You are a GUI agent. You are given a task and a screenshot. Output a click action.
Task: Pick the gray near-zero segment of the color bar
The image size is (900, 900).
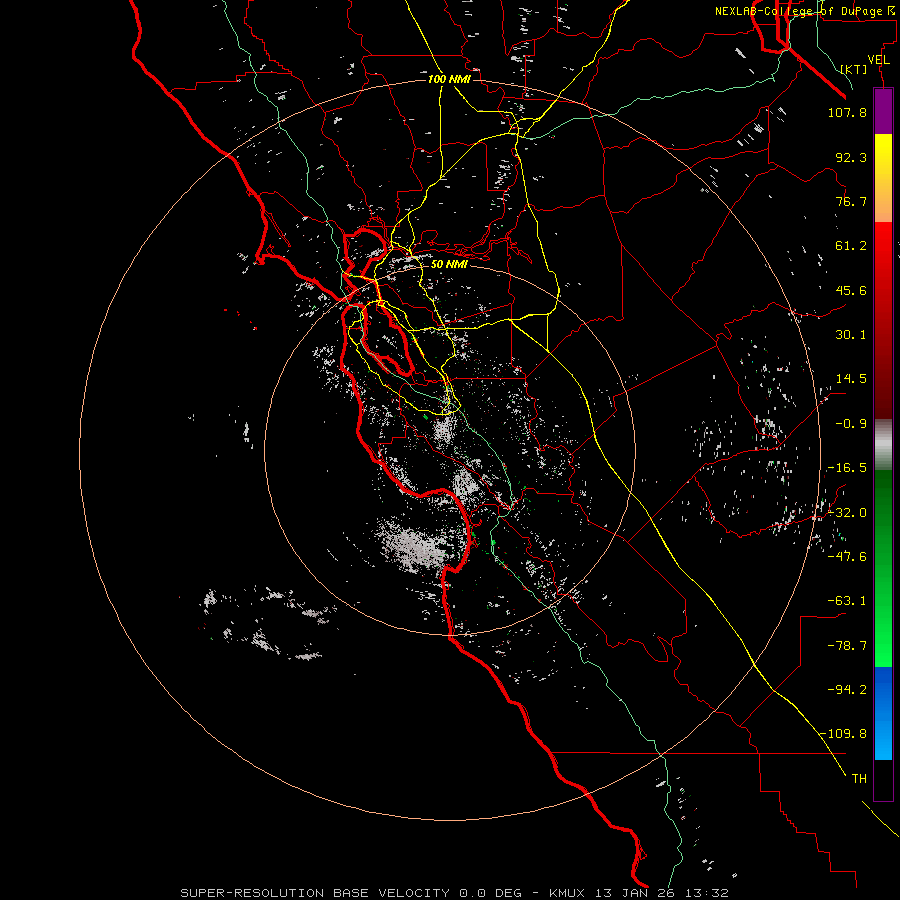point(883,445)
